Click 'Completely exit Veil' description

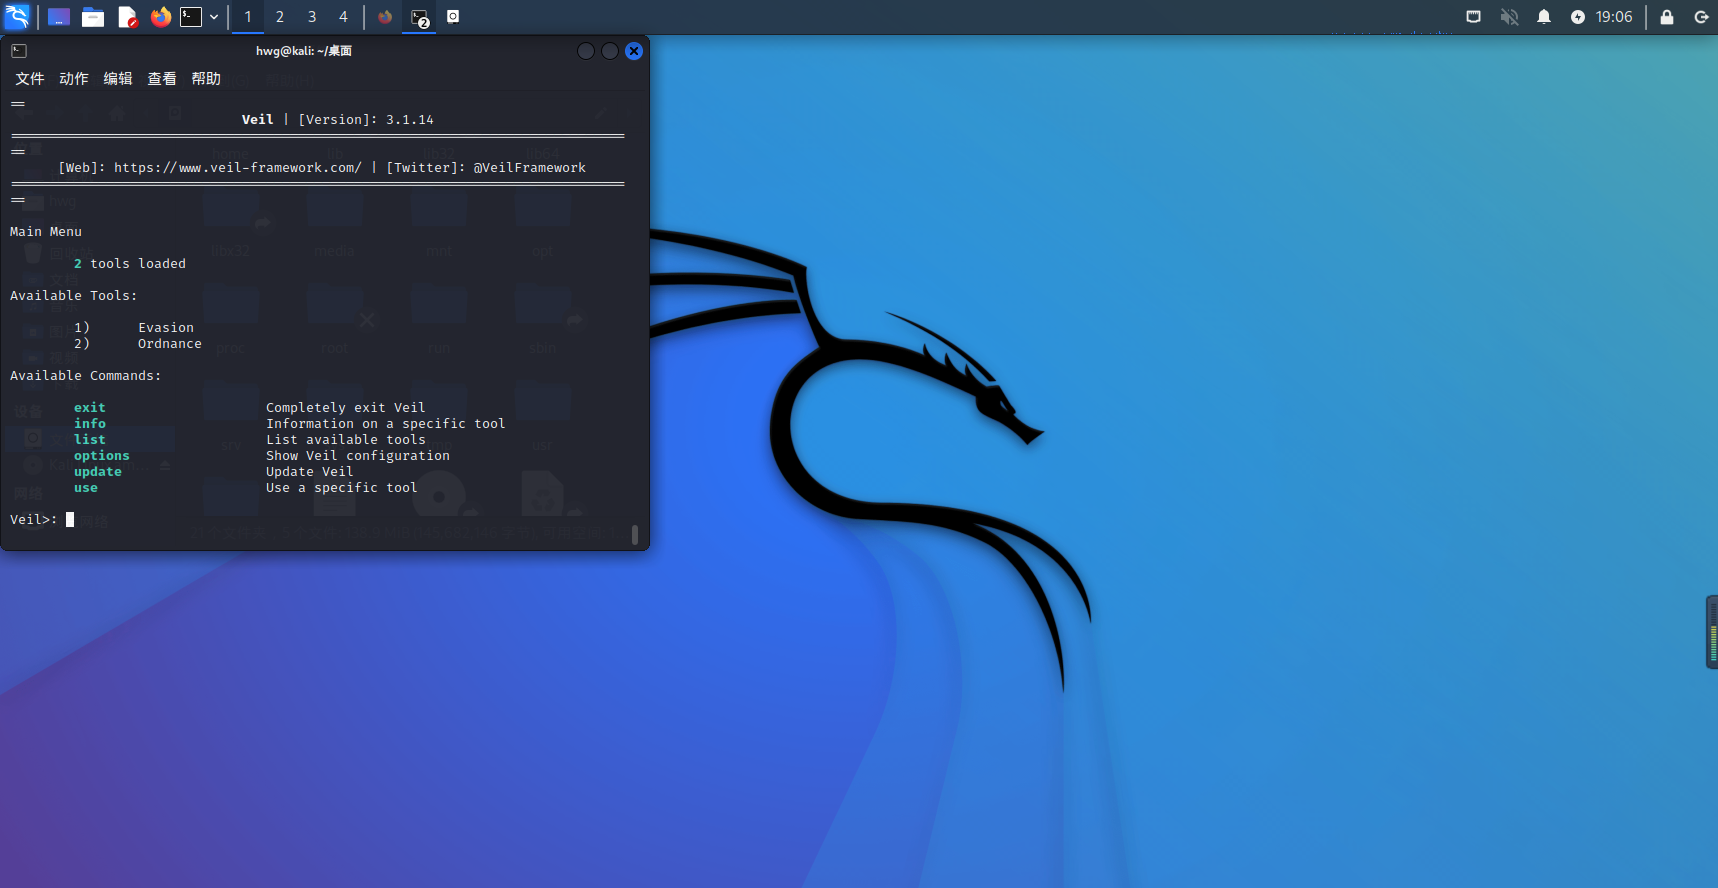tap(346, 408)
